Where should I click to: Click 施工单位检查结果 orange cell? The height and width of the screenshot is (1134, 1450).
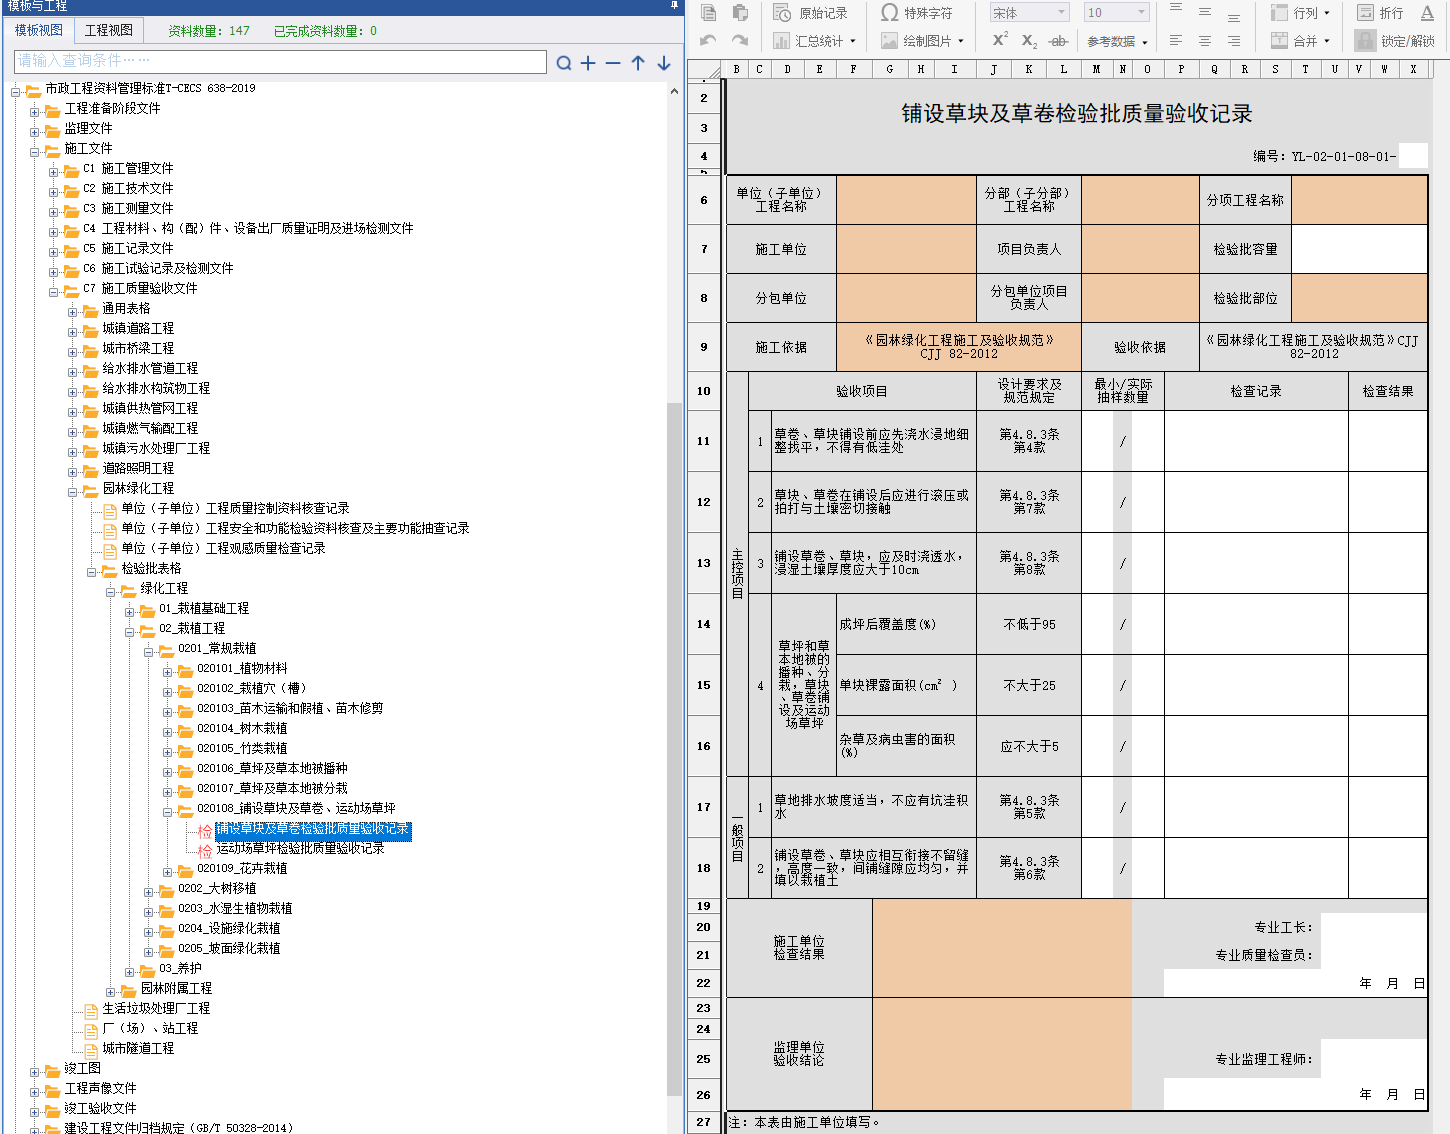click(x=1002, y=948)
